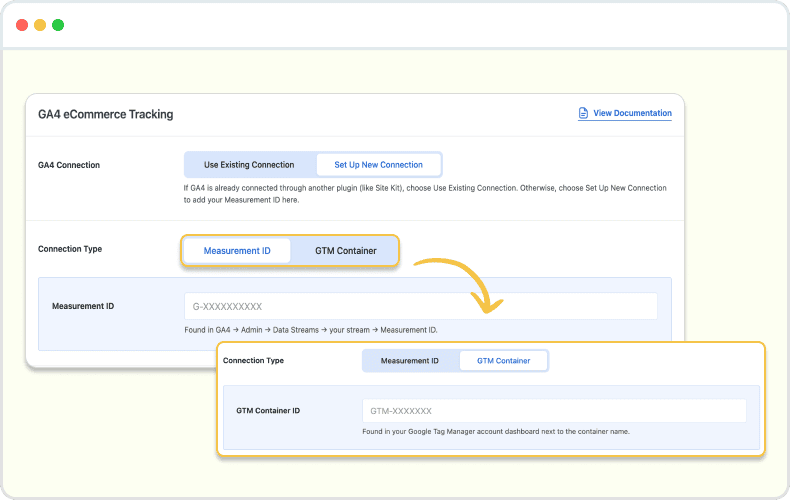Select GTM Container in lower Connection Type panel

tap(503, 361)
